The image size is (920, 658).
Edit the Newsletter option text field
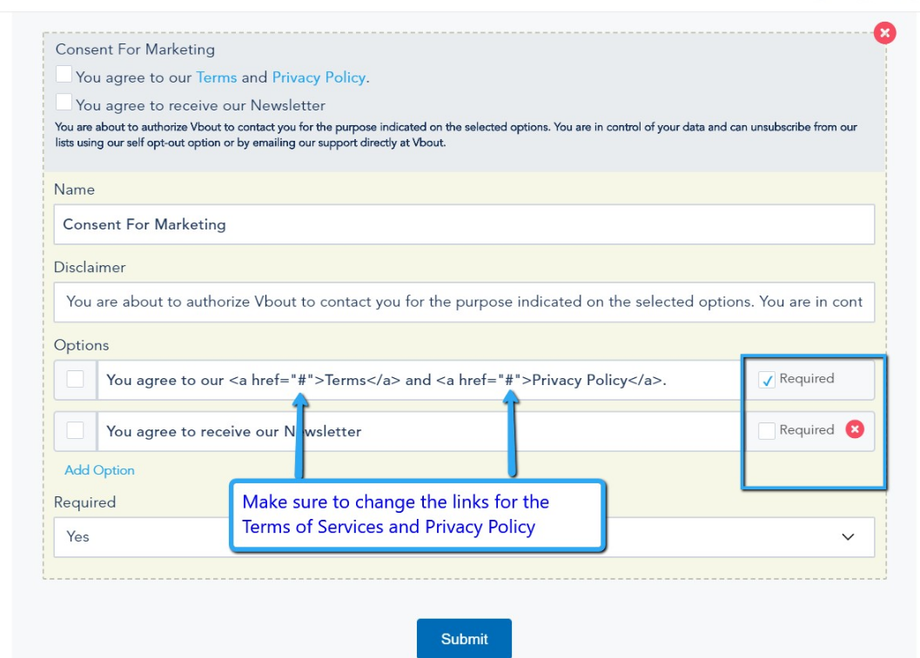[x=420, y=432]
